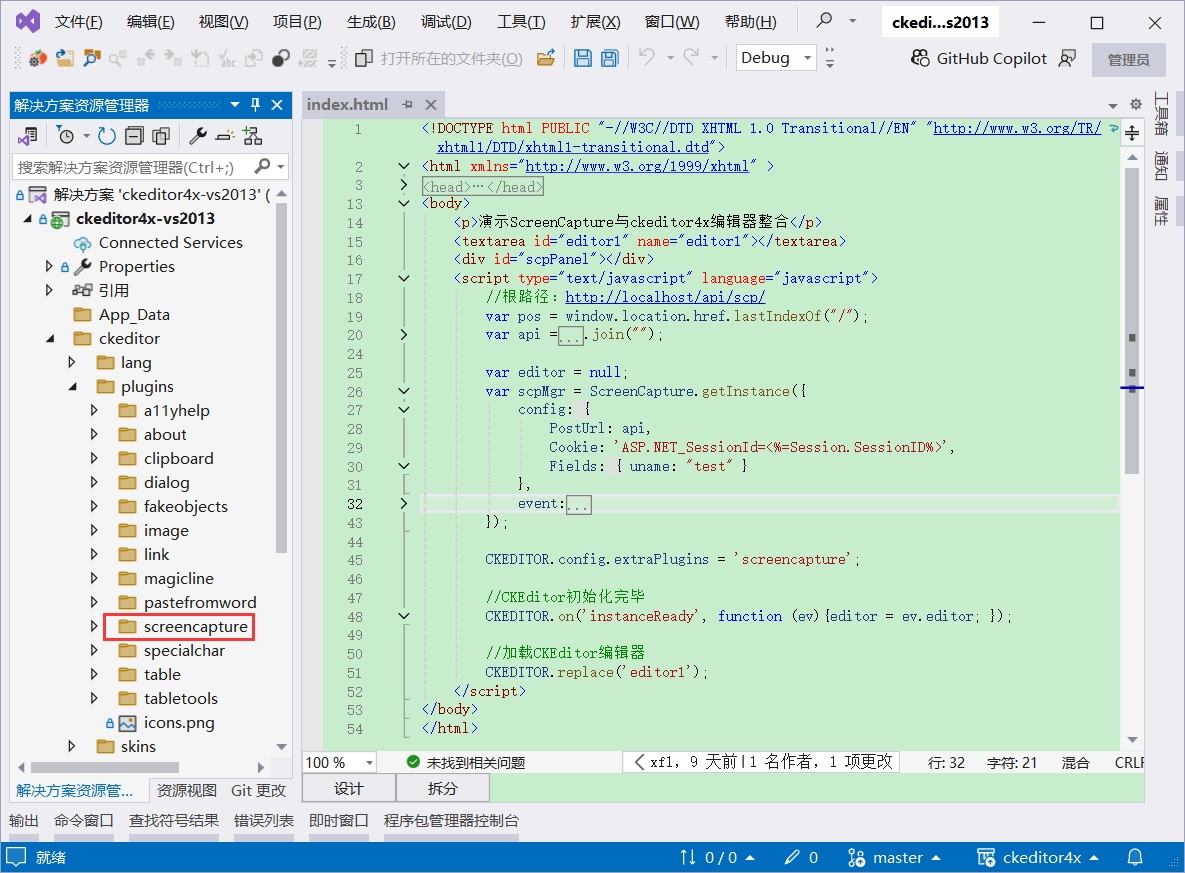Toggle pin on Solution Explorer panel
1185x873 pixels.
[x=256, y=105]
